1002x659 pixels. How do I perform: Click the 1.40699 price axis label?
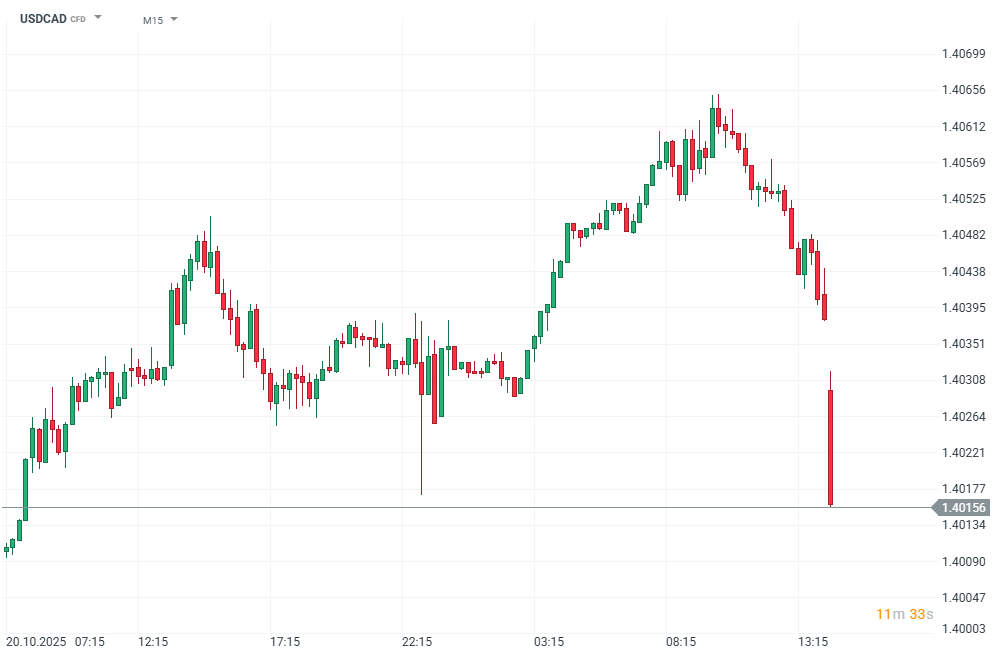point(964,53)
